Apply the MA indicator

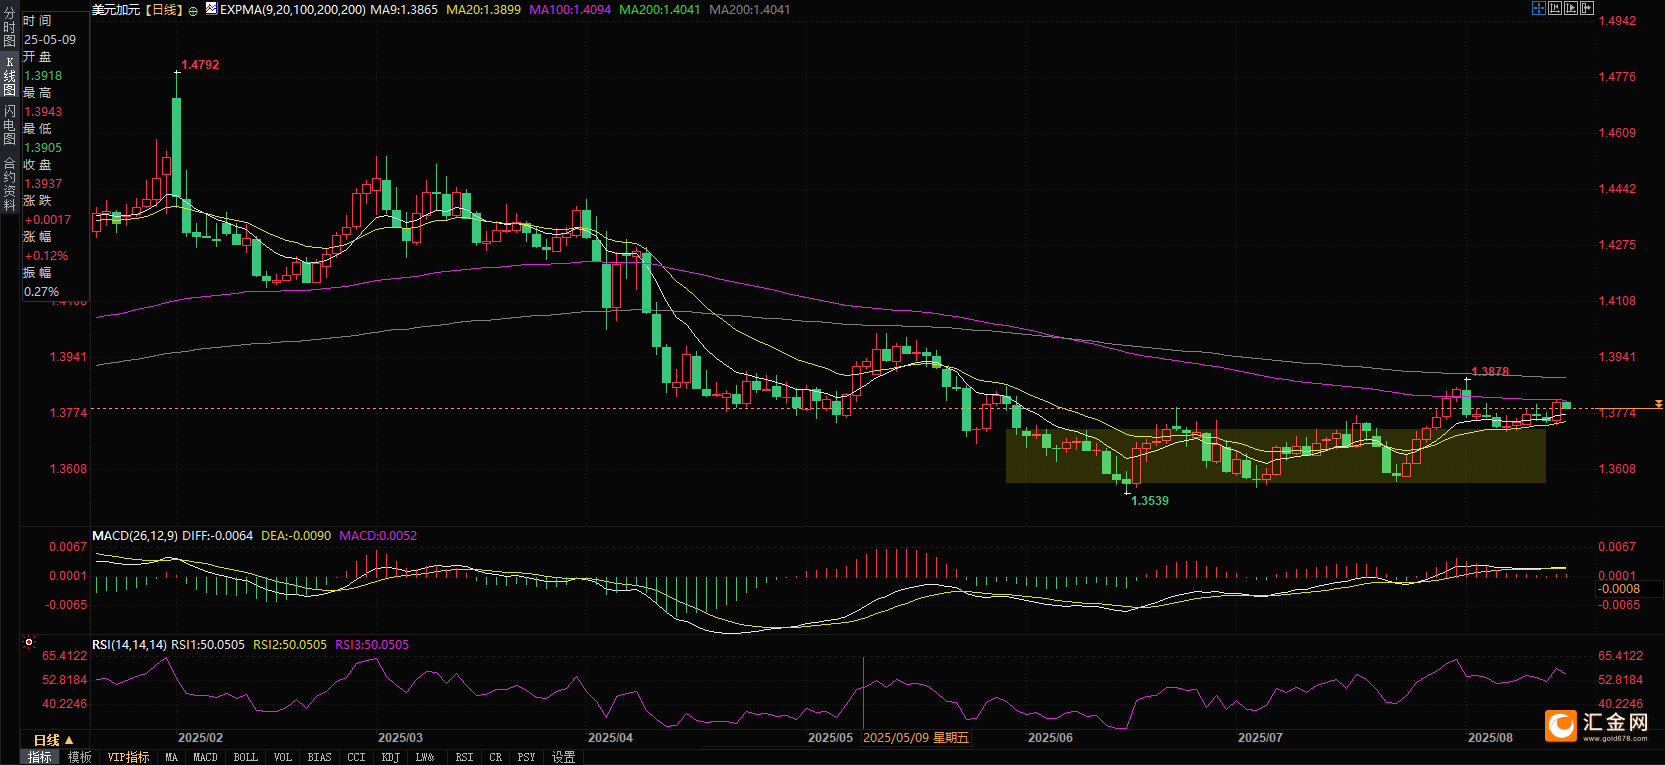(x=172, y=757)
